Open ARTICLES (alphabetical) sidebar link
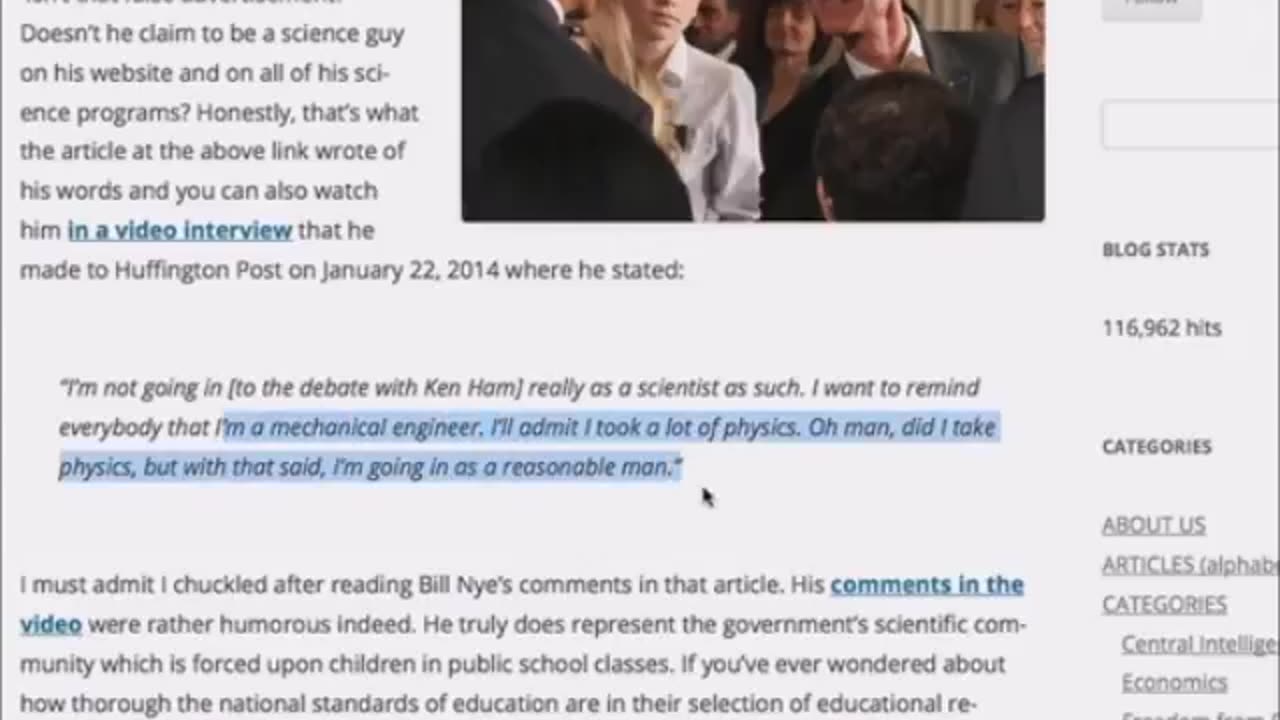 coord(1190,565)
